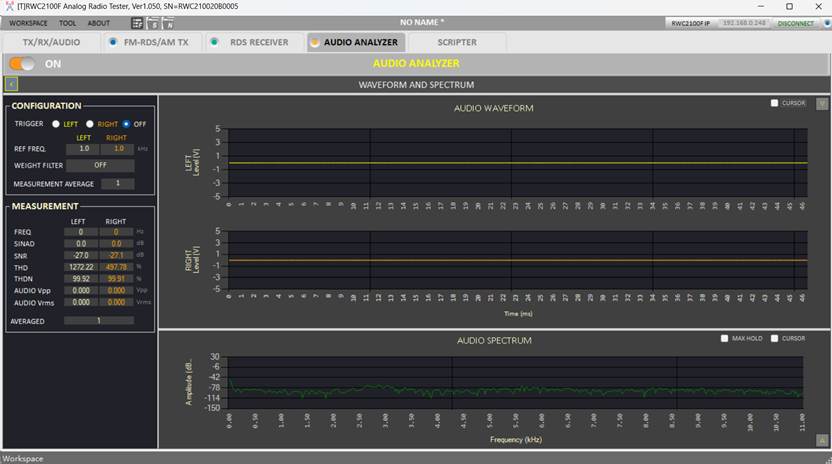Switch to the SCRIPTER tab

tap(456, 42)
